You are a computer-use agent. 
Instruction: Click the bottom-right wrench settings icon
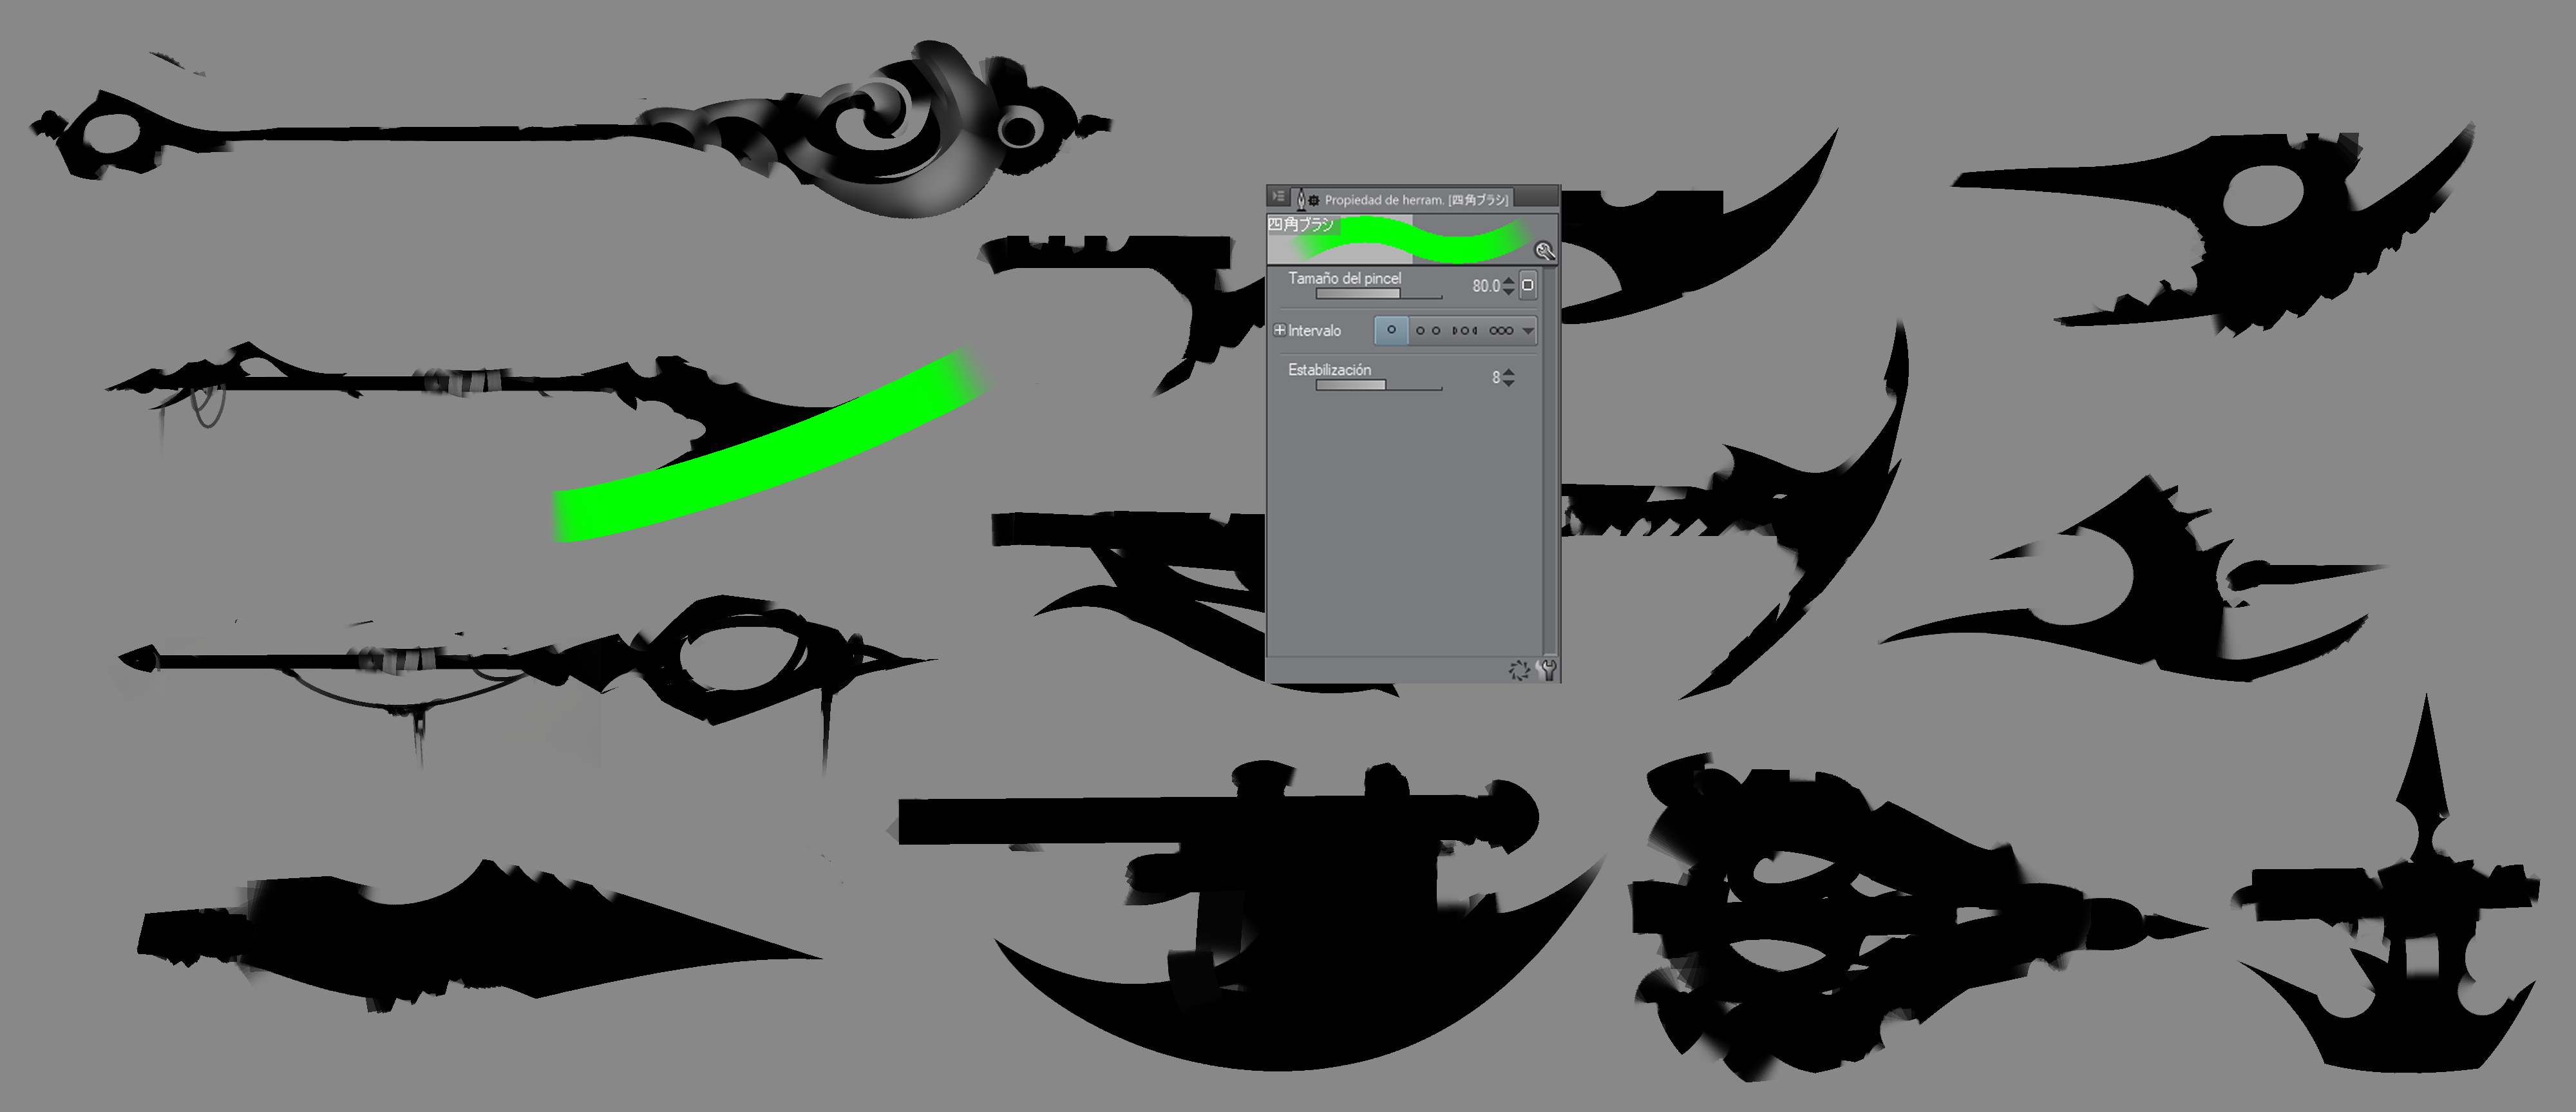[1547, 670]
